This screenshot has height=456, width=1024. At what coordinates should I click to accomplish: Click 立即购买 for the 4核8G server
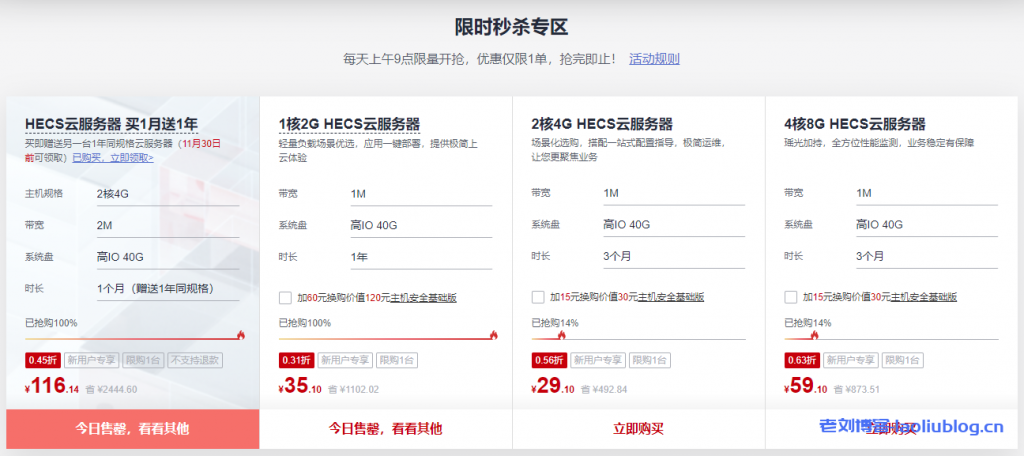891,429
